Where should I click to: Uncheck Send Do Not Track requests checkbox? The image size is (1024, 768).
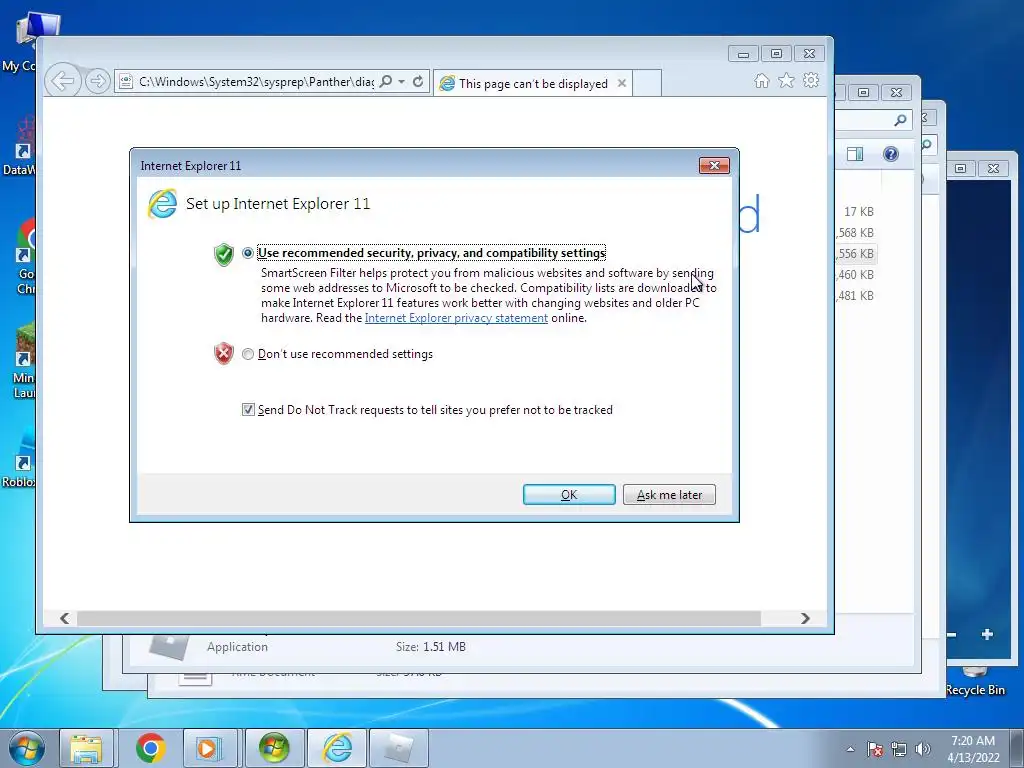coord(248,409)
